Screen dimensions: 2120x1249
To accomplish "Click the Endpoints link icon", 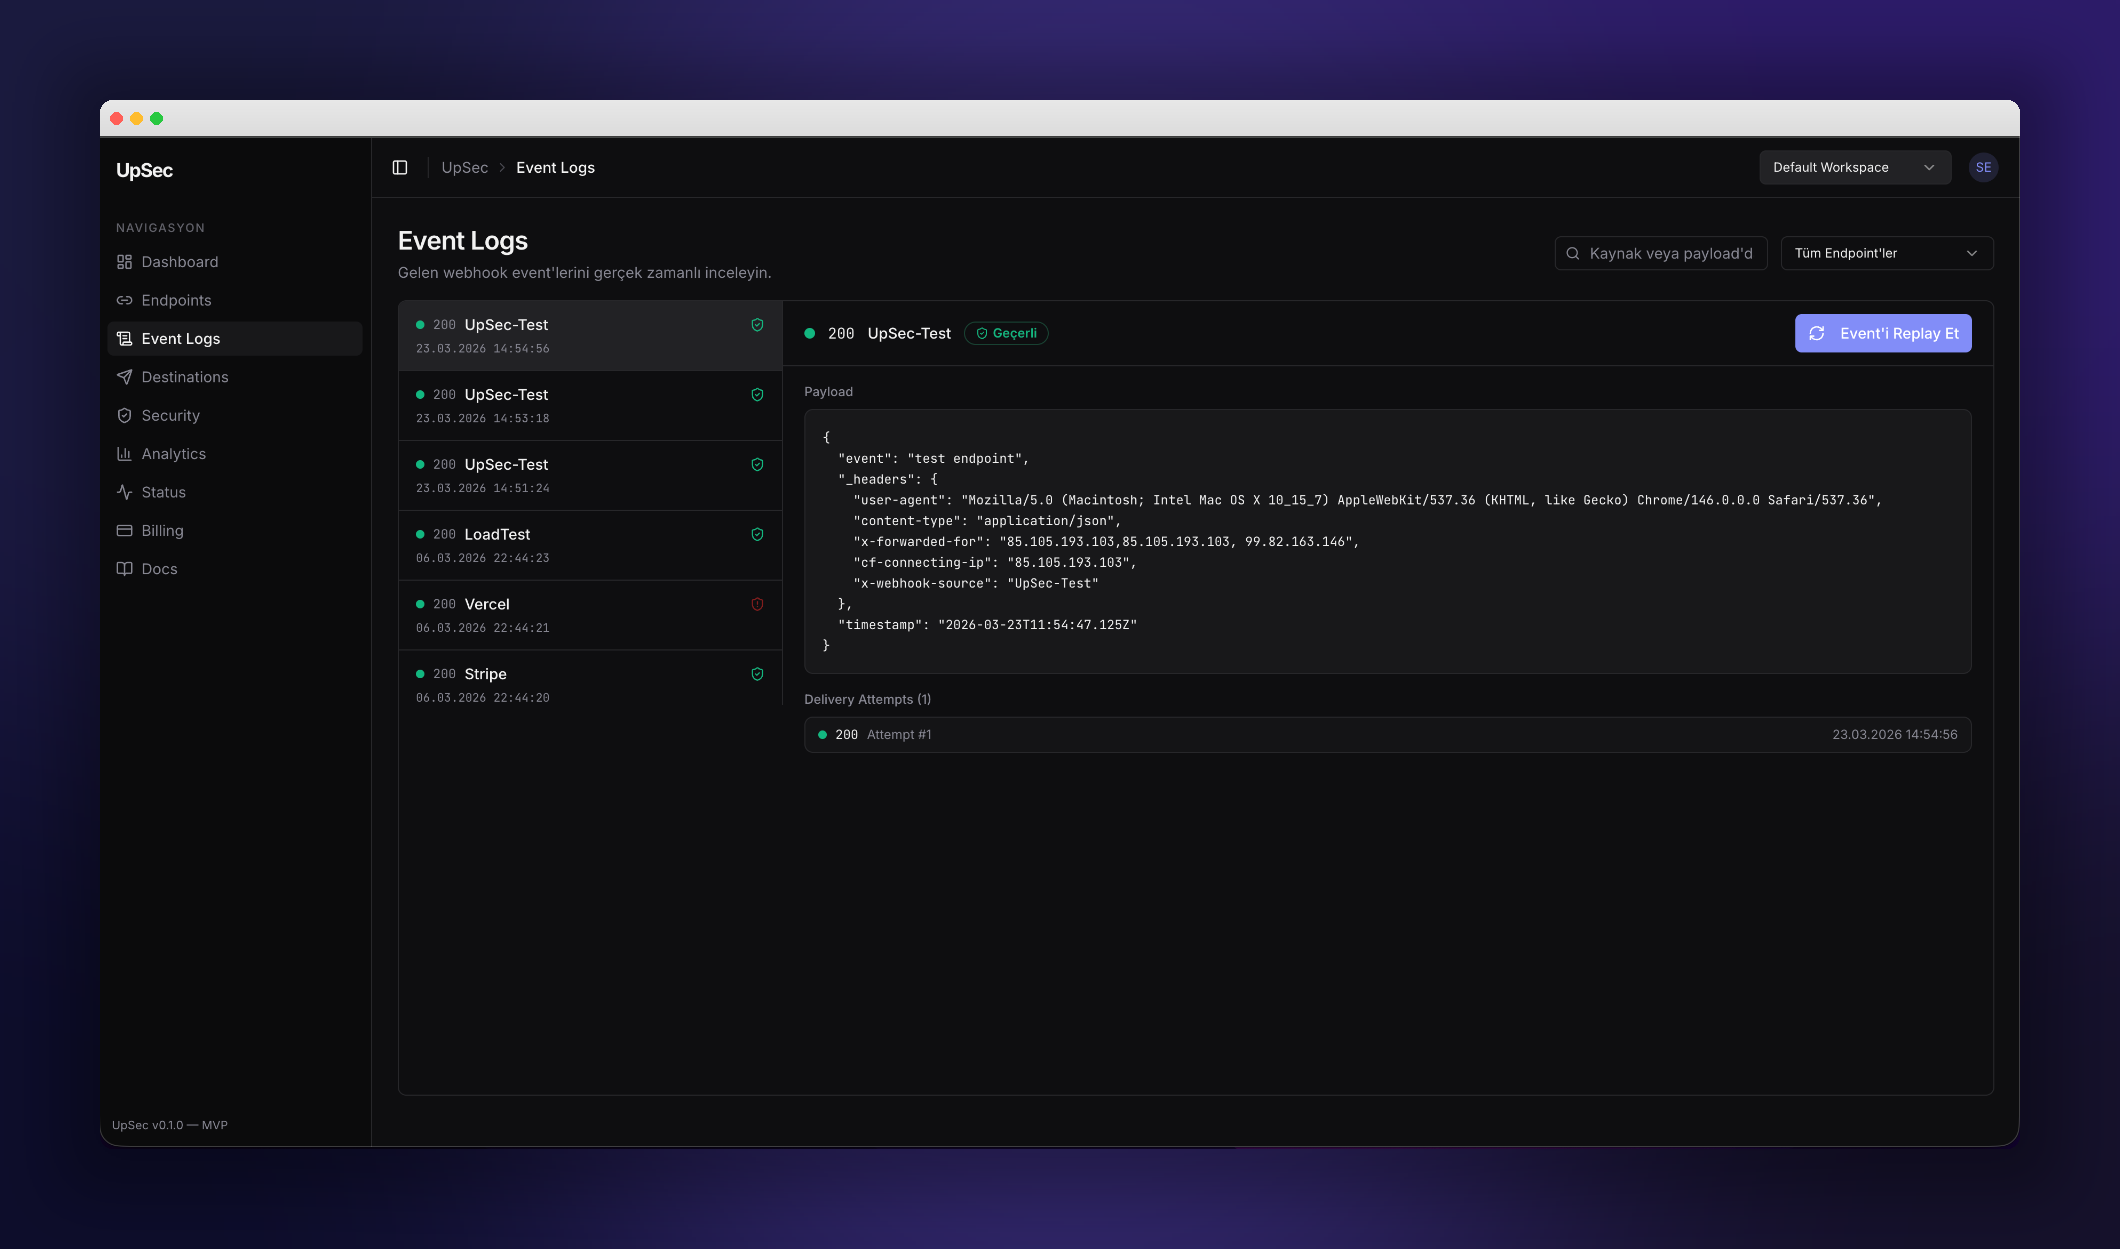I will [124, 300].
